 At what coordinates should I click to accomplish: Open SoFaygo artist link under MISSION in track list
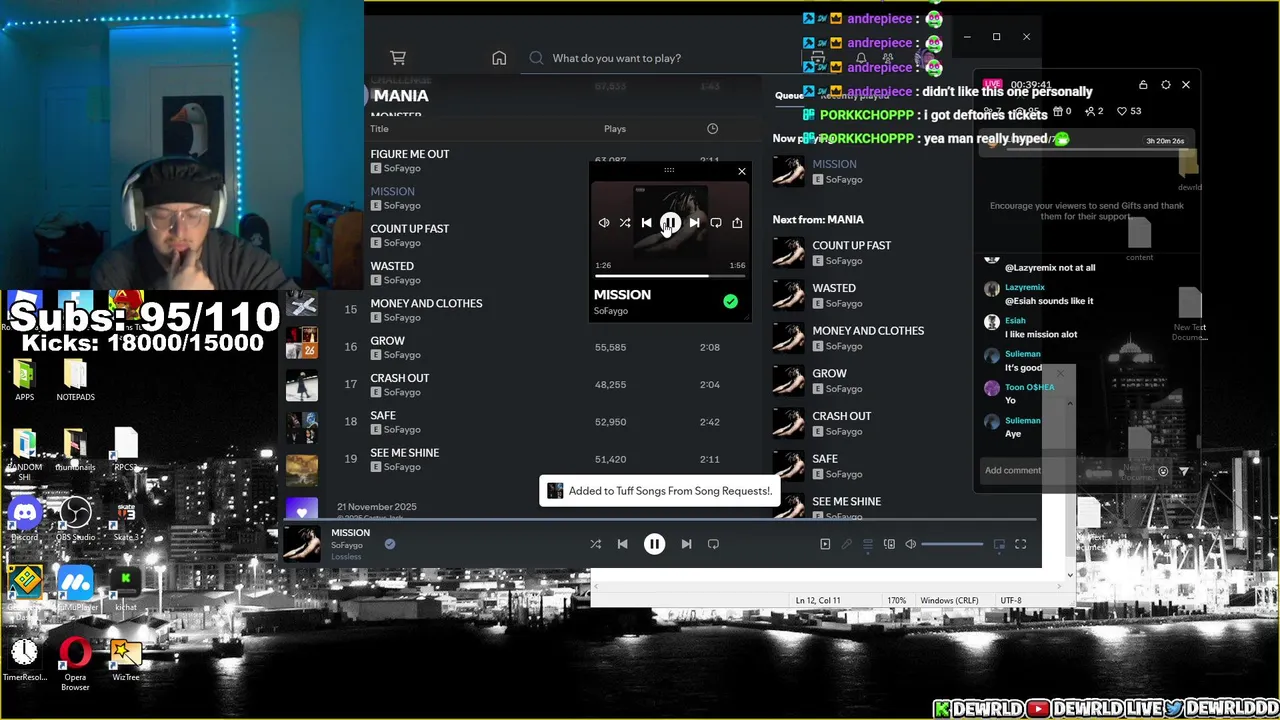402,206
